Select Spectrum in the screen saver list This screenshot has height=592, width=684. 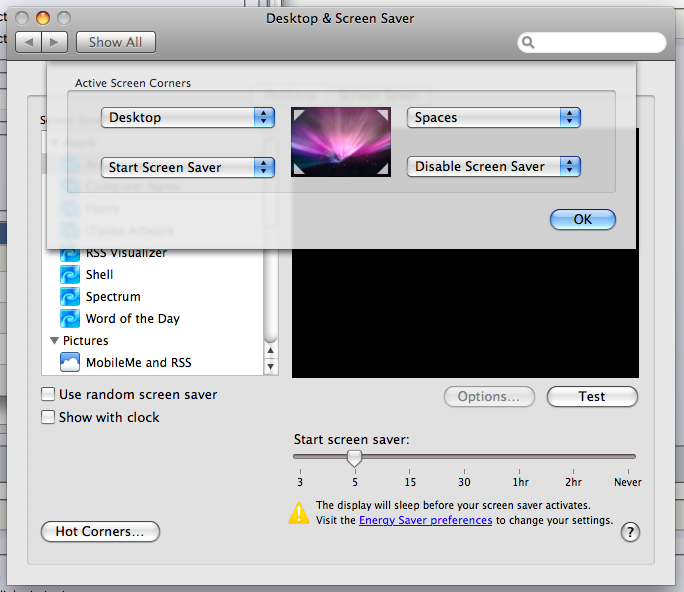click(113, 297)
